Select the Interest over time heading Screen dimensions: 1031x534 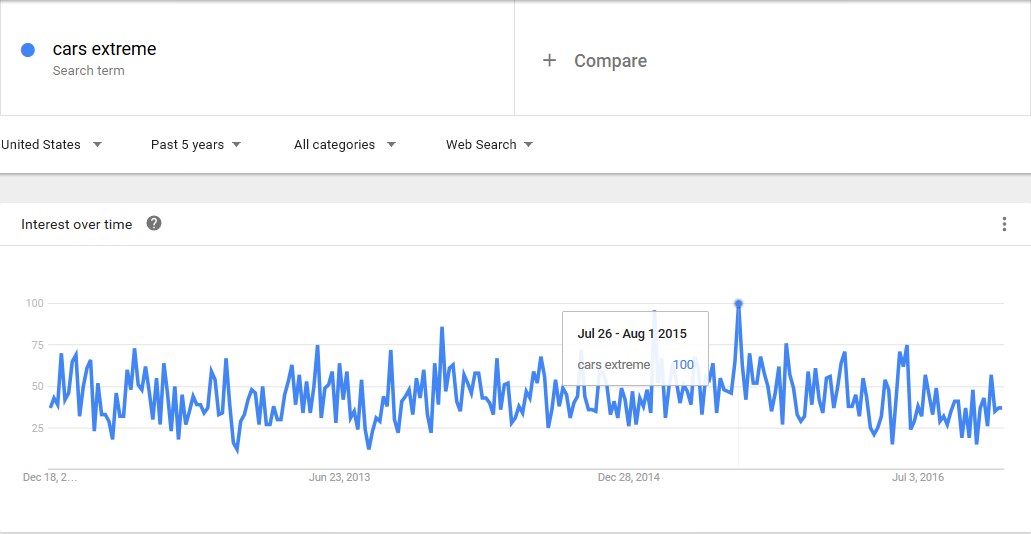[x=76, y=225]
